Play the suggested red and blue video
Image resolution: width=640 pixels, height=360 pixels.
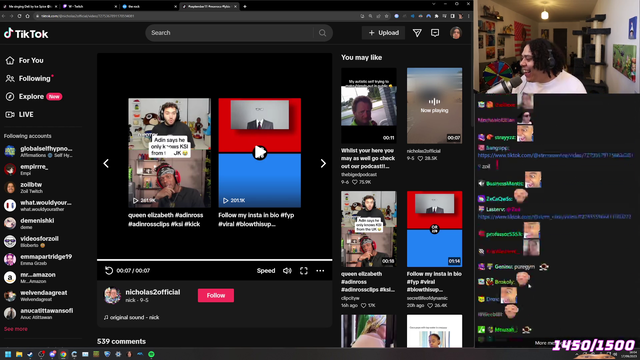(x=260, y=153)
